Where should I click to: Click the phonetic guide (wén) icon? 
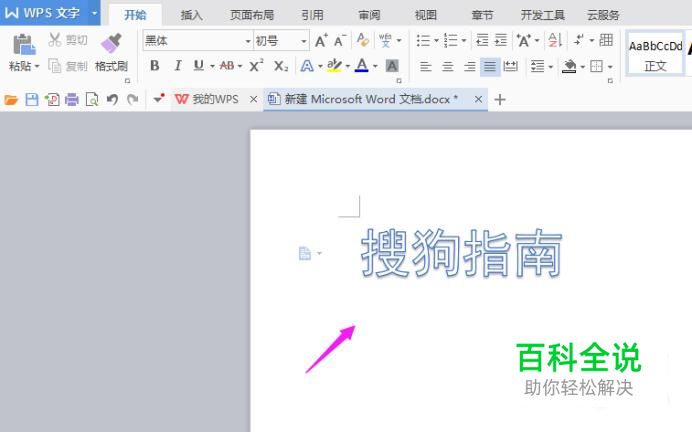click(x=385, y=40)
